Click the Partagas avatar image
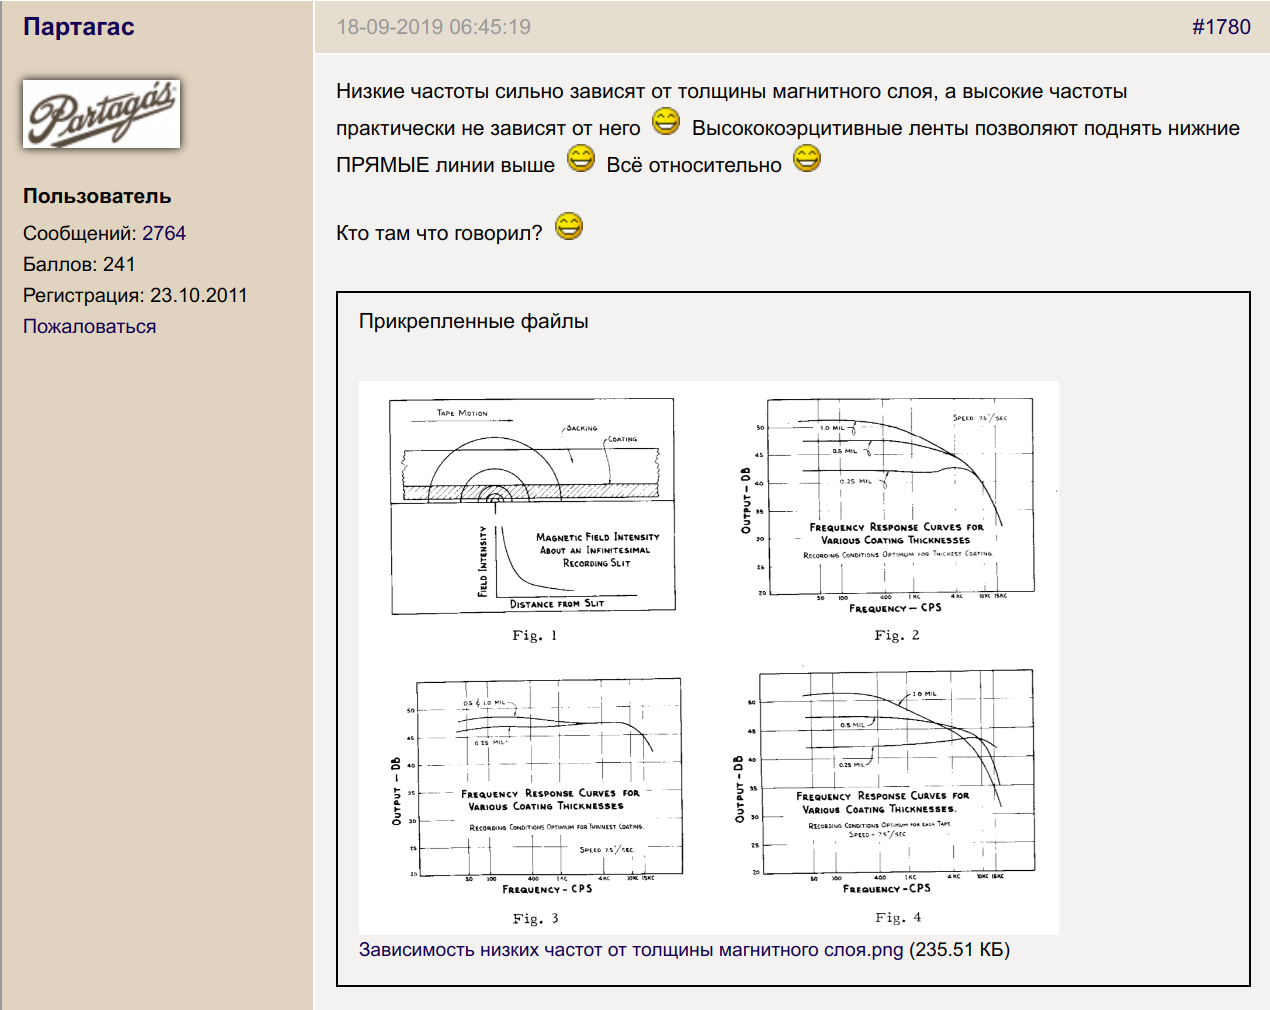This screenshot has height=1010, width=1270. [x=101, y=114]
